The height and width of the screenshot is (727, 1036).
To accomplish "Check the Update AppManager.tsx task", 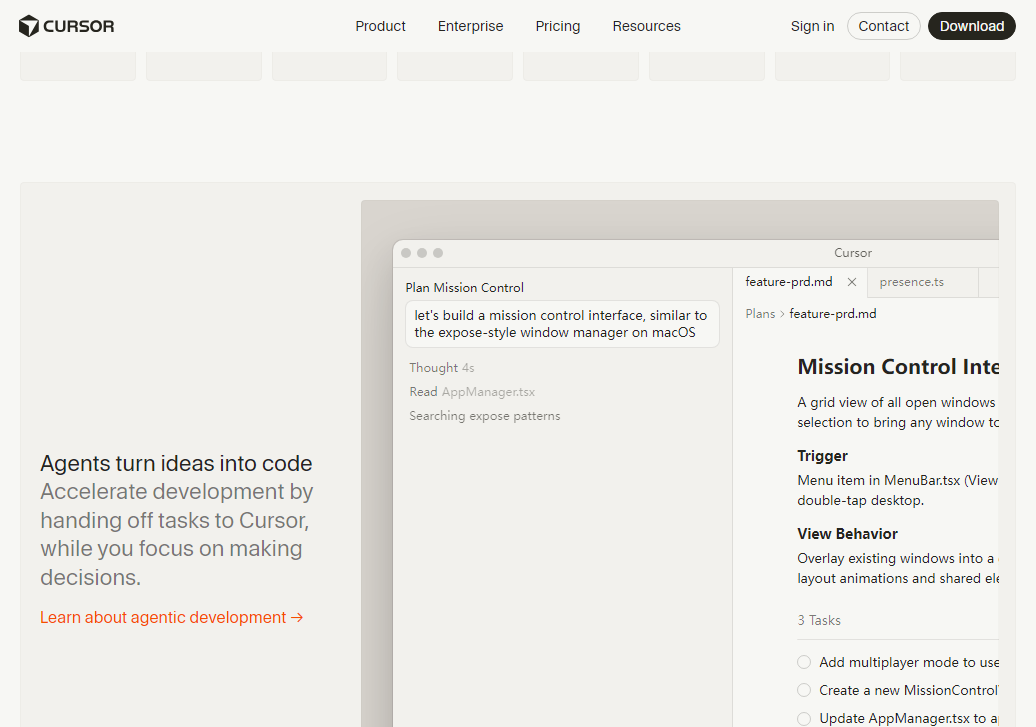I will (x=803, y=718).
